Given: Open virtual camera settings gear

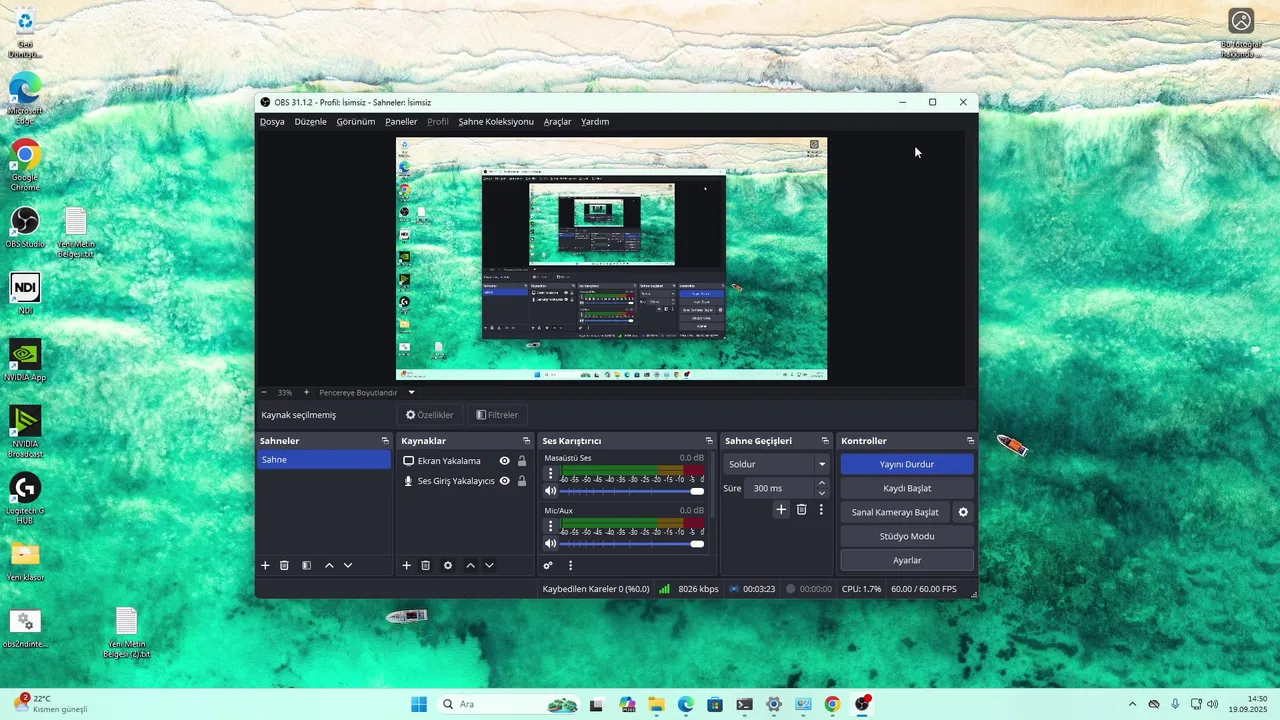Looking at the screenshot, I should pos(963,512).
